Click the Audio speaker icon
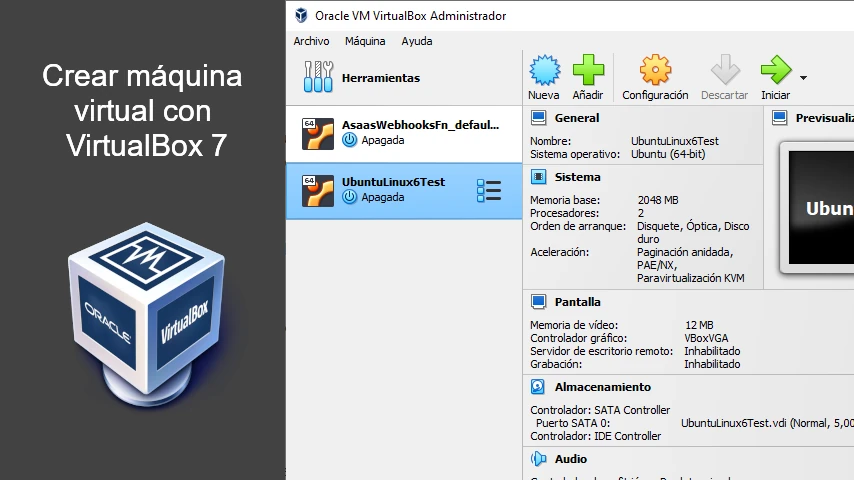 539,459
